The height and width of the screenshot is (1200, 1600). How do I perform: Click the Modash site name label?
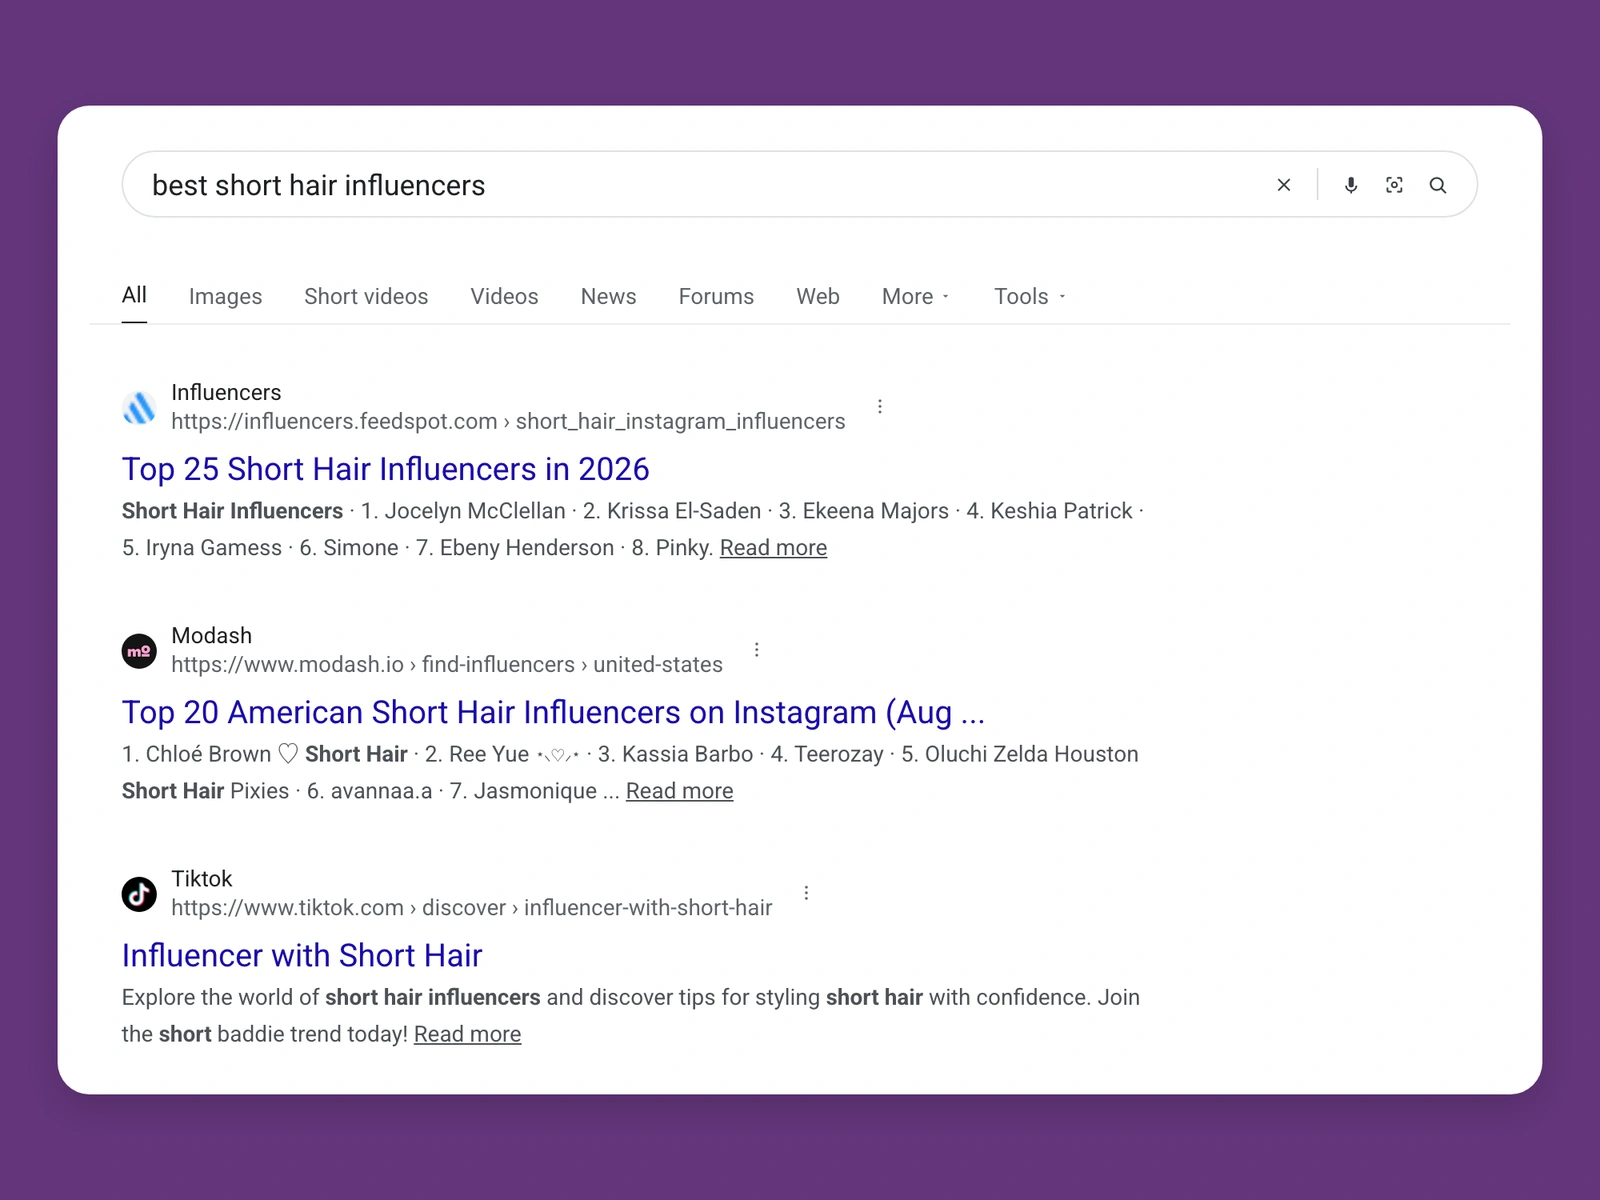(x=212, y=635)
